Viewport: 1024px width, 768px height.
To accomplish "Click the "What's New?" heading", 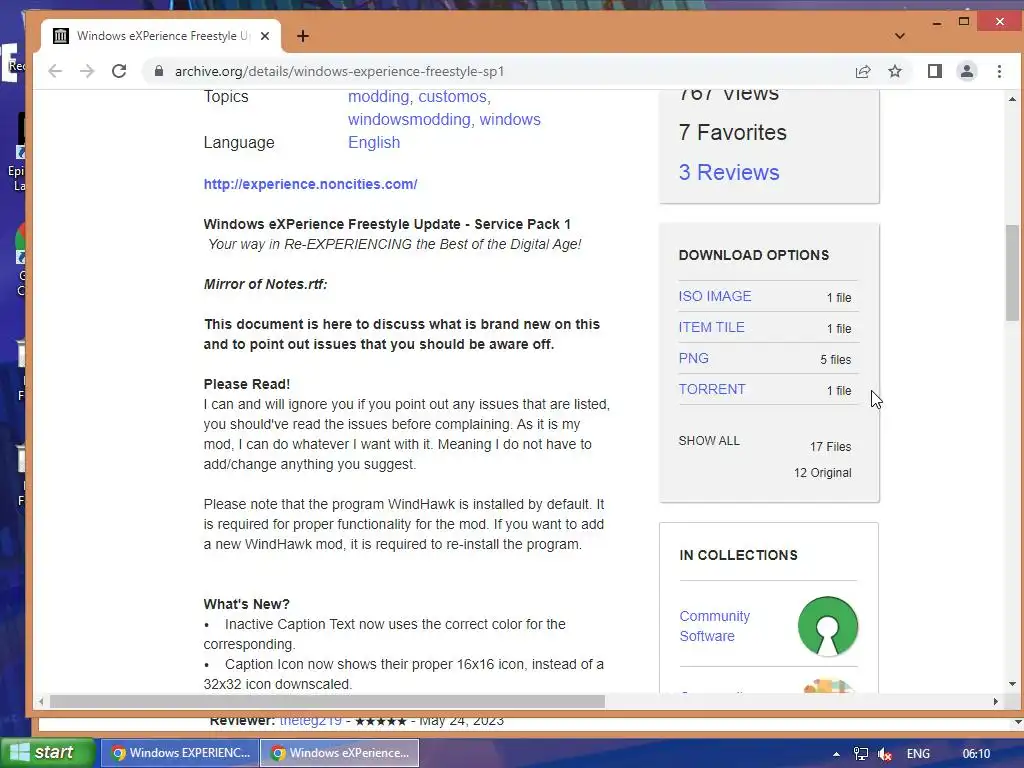I will click(246, 604).
